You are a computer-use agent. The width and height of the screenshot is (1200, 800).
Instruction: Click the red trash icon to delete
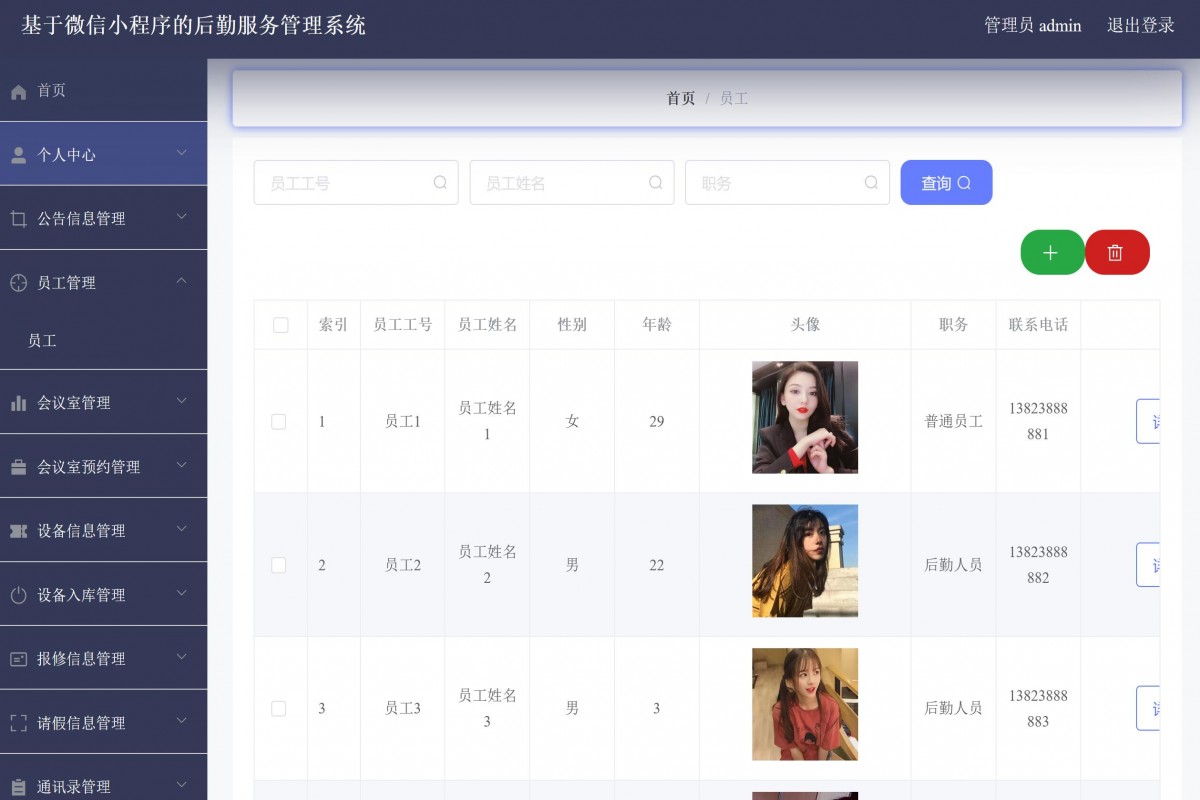click(1117, 252)
